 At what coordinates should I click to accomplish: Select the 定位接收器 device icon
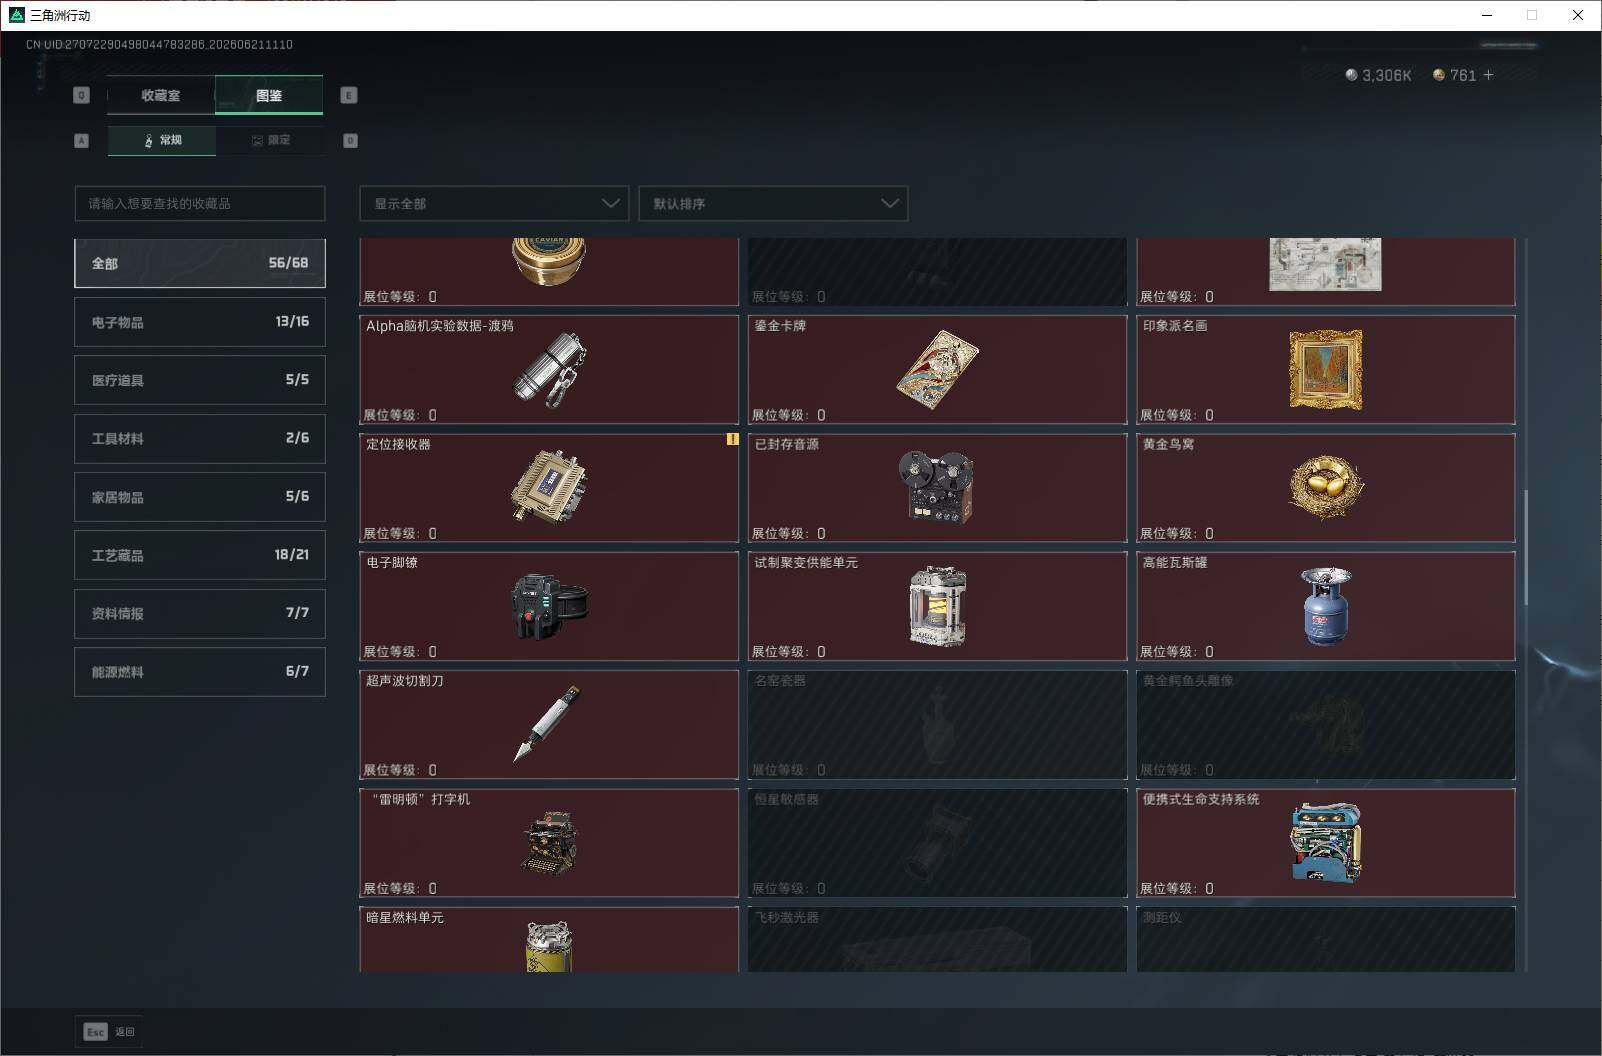[549, 487]
